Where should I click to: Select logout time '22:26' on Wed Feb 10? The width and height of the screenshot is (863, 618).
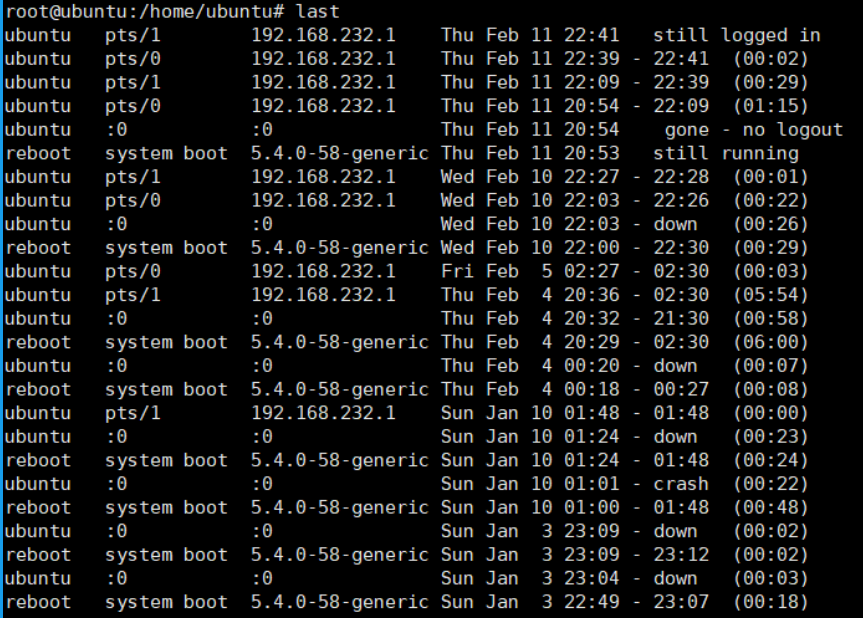coord(681,201)
